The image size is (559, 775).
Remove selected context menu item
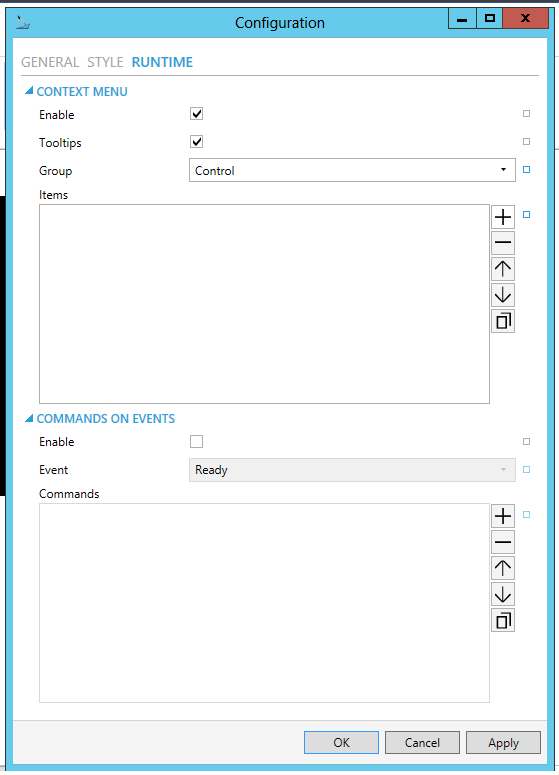(x=503, y=243)
